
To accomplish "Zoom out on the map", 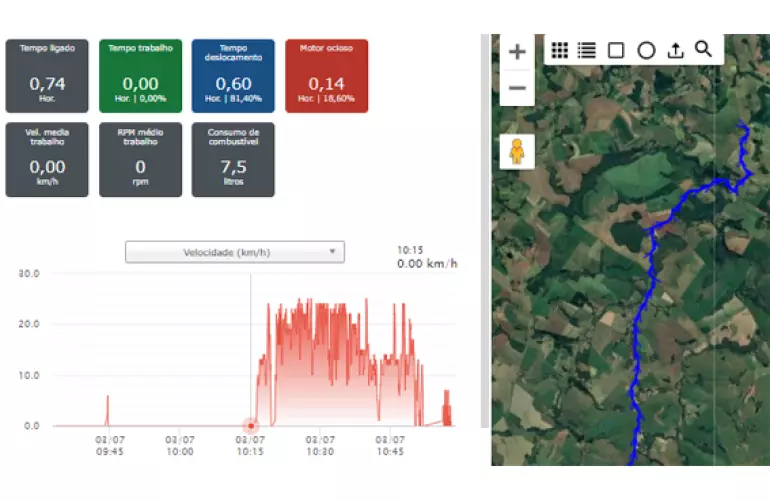I will [517, 88].
